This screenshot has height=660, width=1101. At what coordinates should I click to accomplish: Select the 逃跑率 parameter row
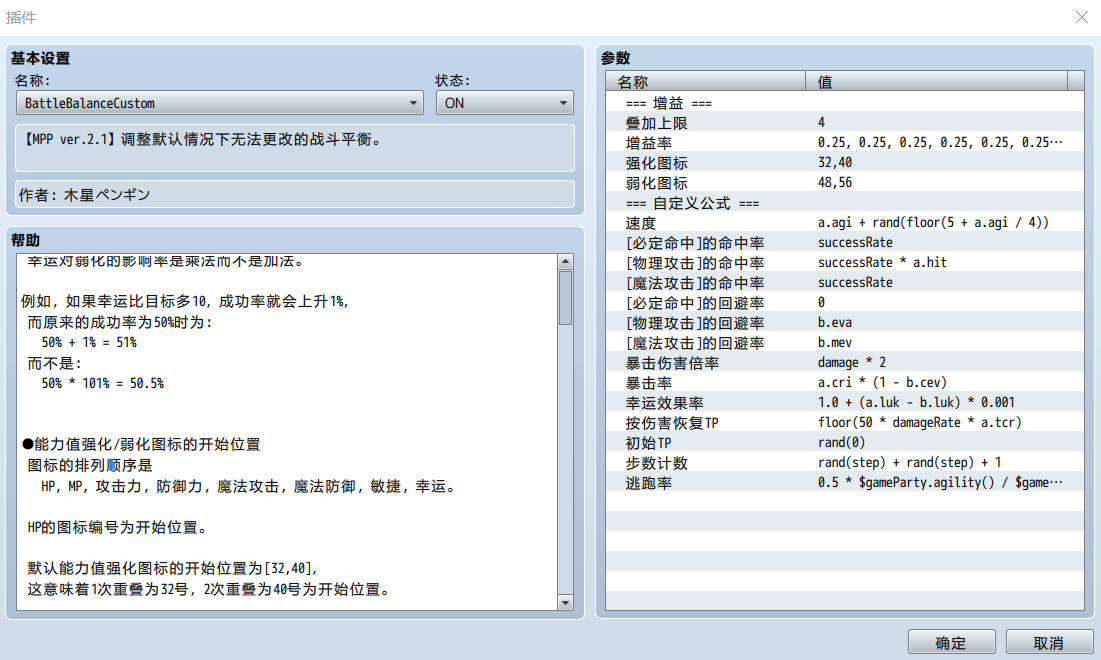click(x=845, y=482)
